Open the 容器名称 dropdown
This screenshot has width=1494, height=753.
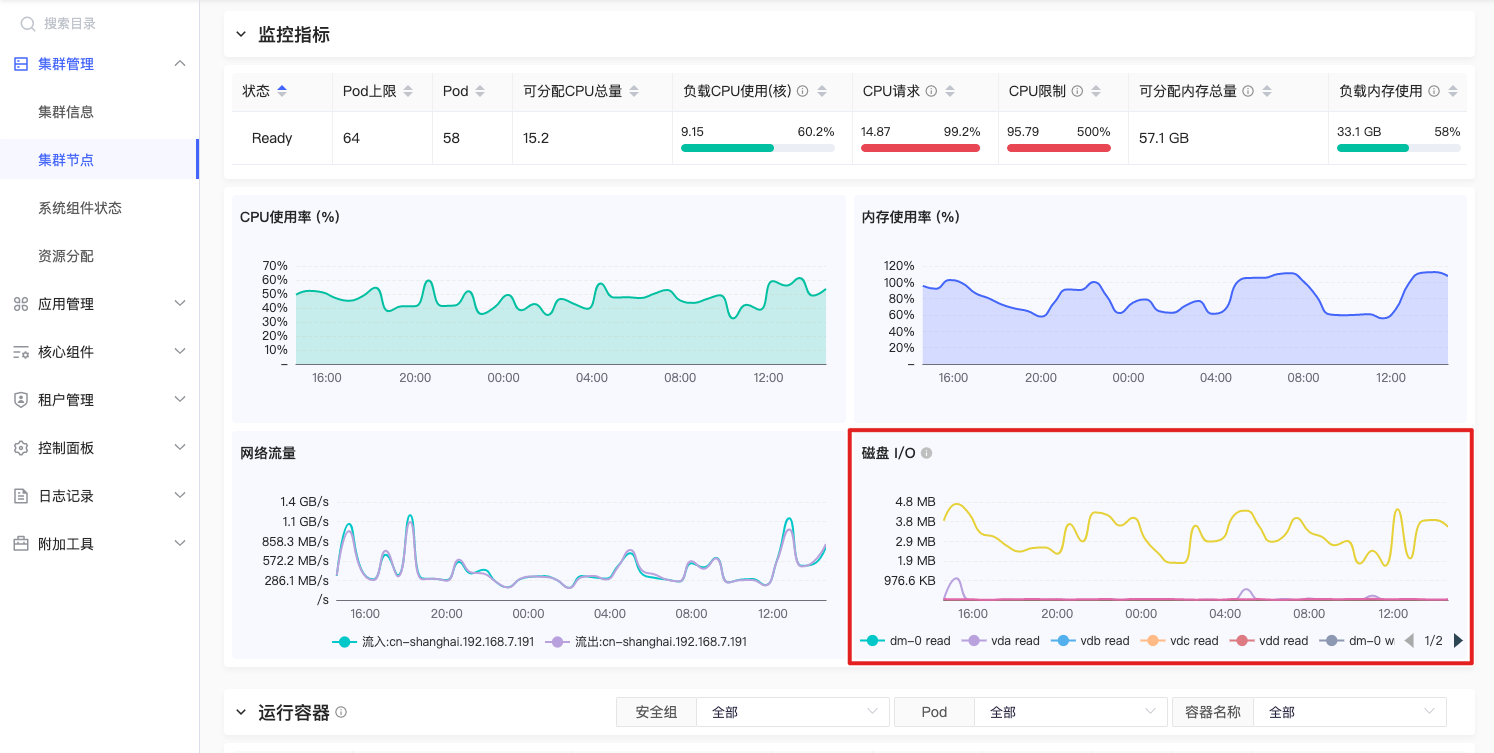click(x=1350, y=712)
